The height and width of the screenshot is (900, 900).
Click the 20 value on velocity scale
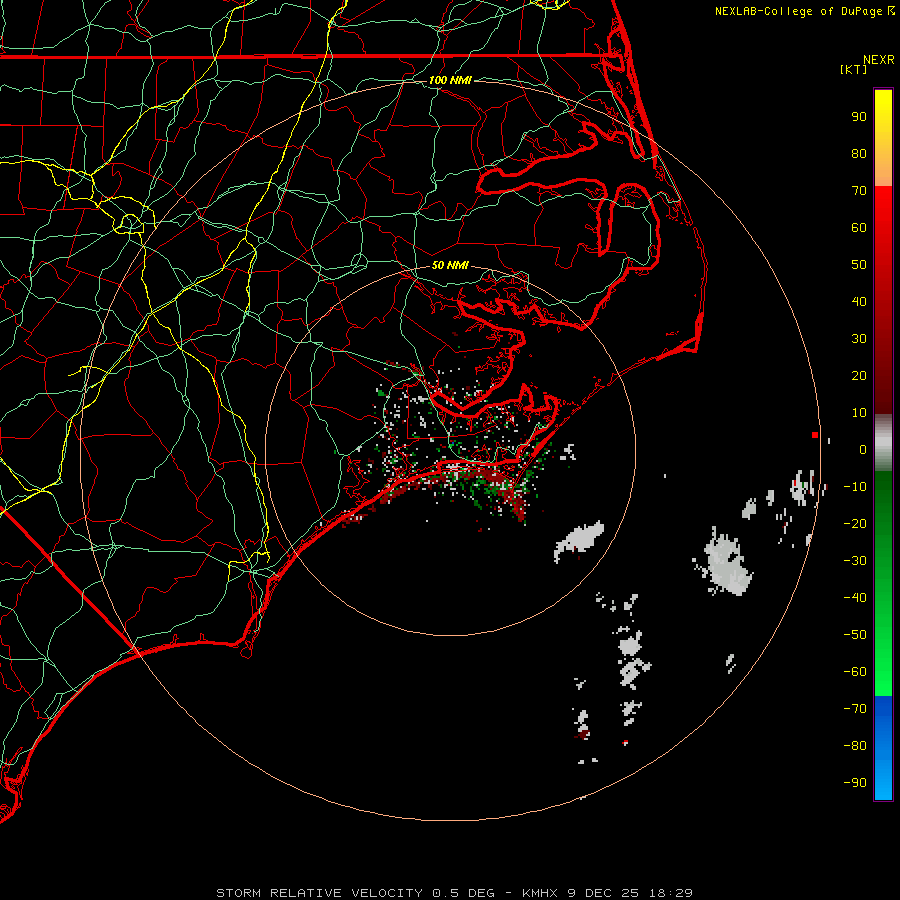(x=859, y=376)
